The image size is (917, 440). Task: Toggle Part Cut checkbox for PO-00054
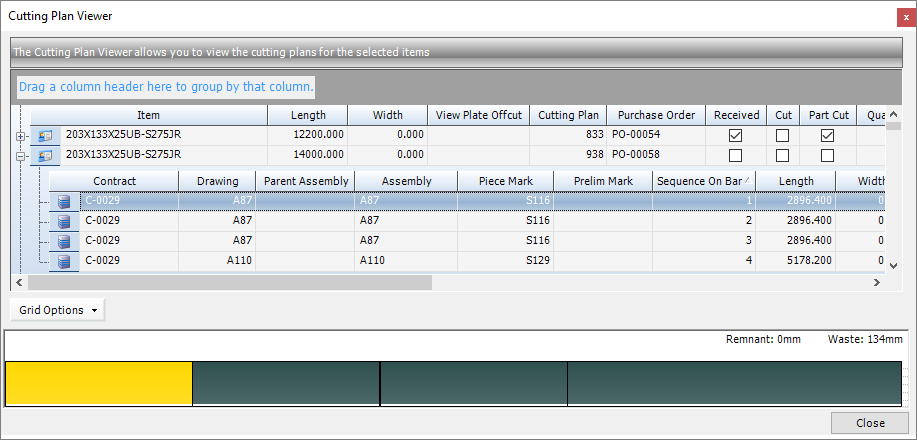pos(827,135)
